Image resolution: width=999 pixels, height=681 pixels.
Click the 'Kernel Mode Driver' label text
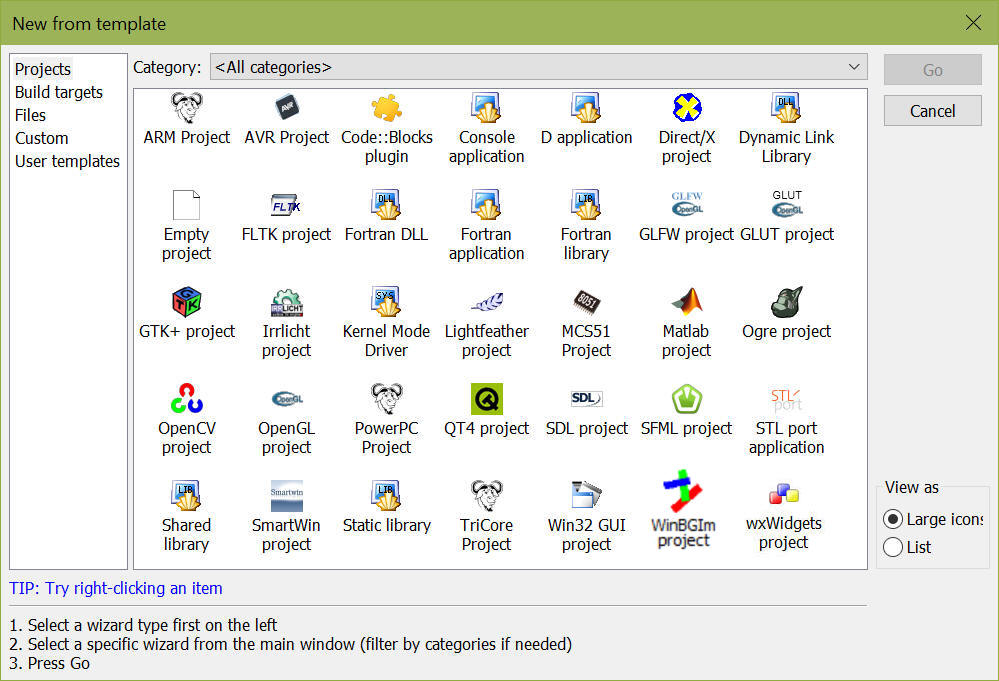pyautogui.click(x=386, y=341)
